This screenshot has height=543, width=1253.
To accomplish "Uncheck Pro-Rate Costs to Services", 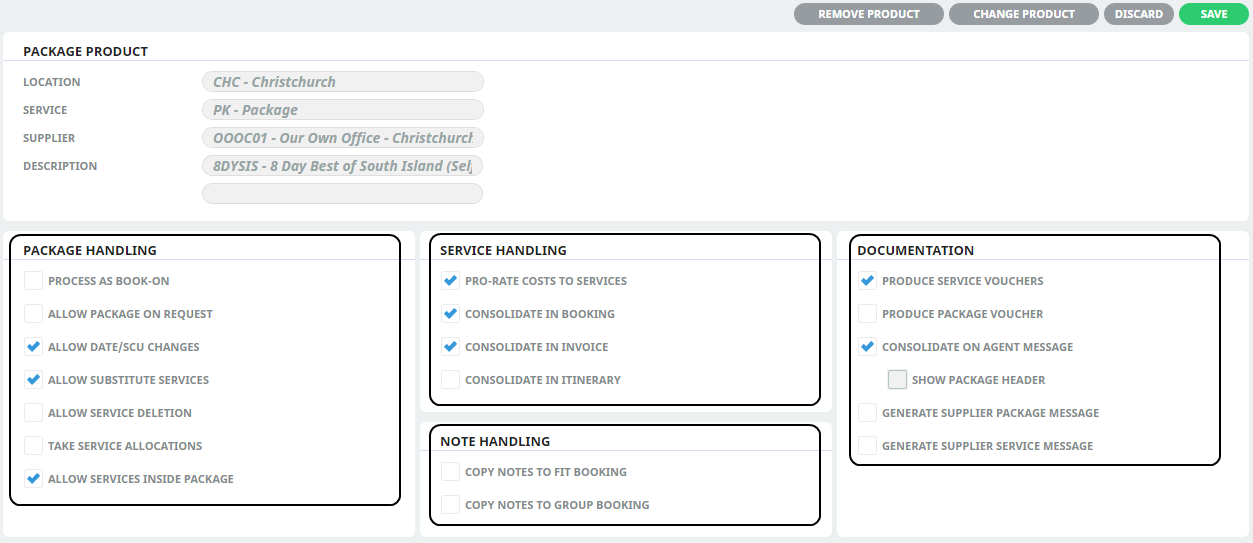I will click(450, 281).
